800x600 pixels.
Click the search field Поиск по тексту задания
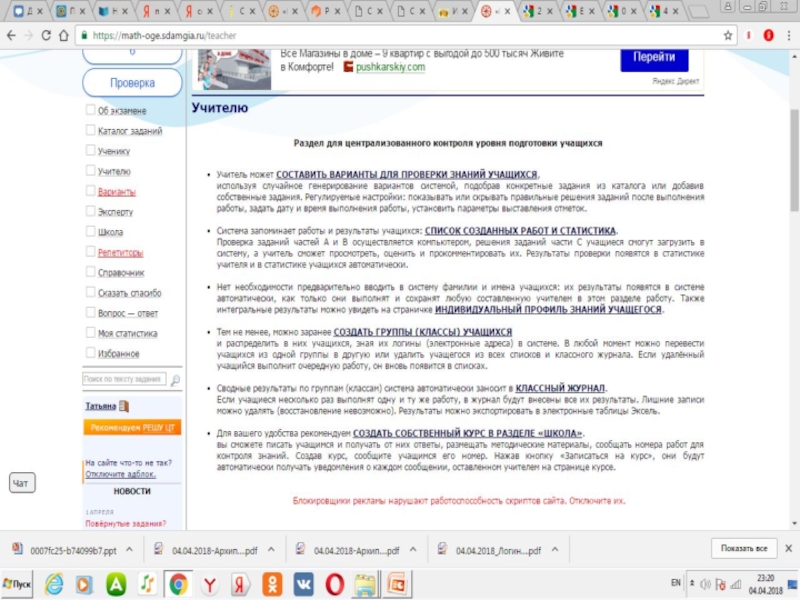point(122,380)
